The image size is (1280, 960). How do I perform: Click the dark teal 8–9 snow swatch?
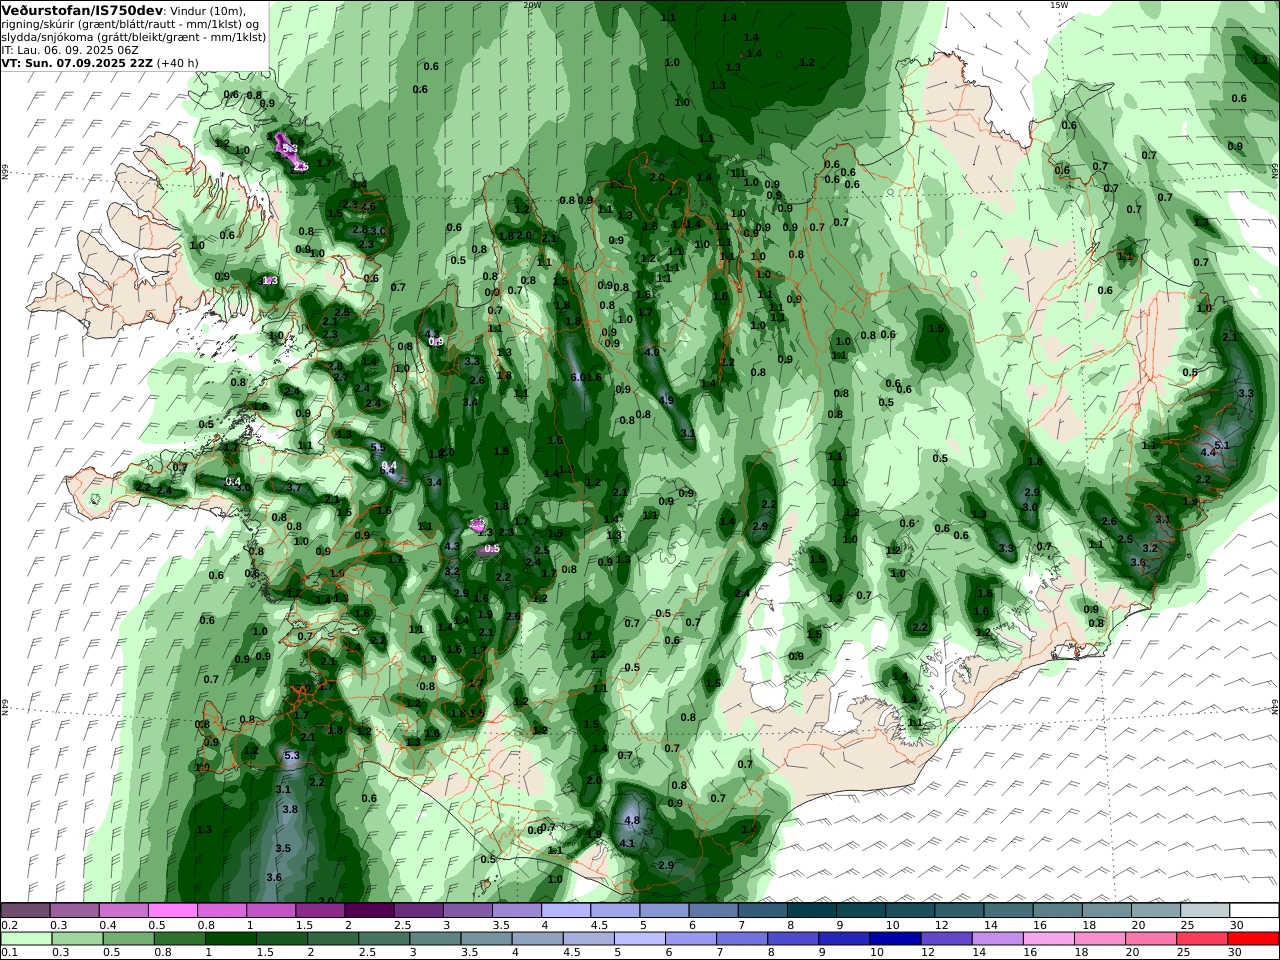[812, 911]
